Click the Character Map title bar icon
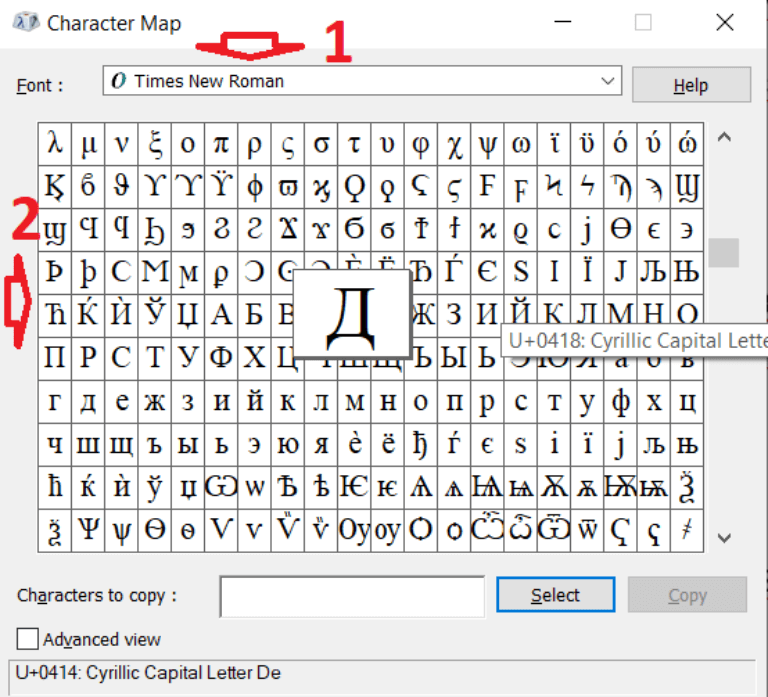Screen dimensions: 768x697 [x=25, y=23]
